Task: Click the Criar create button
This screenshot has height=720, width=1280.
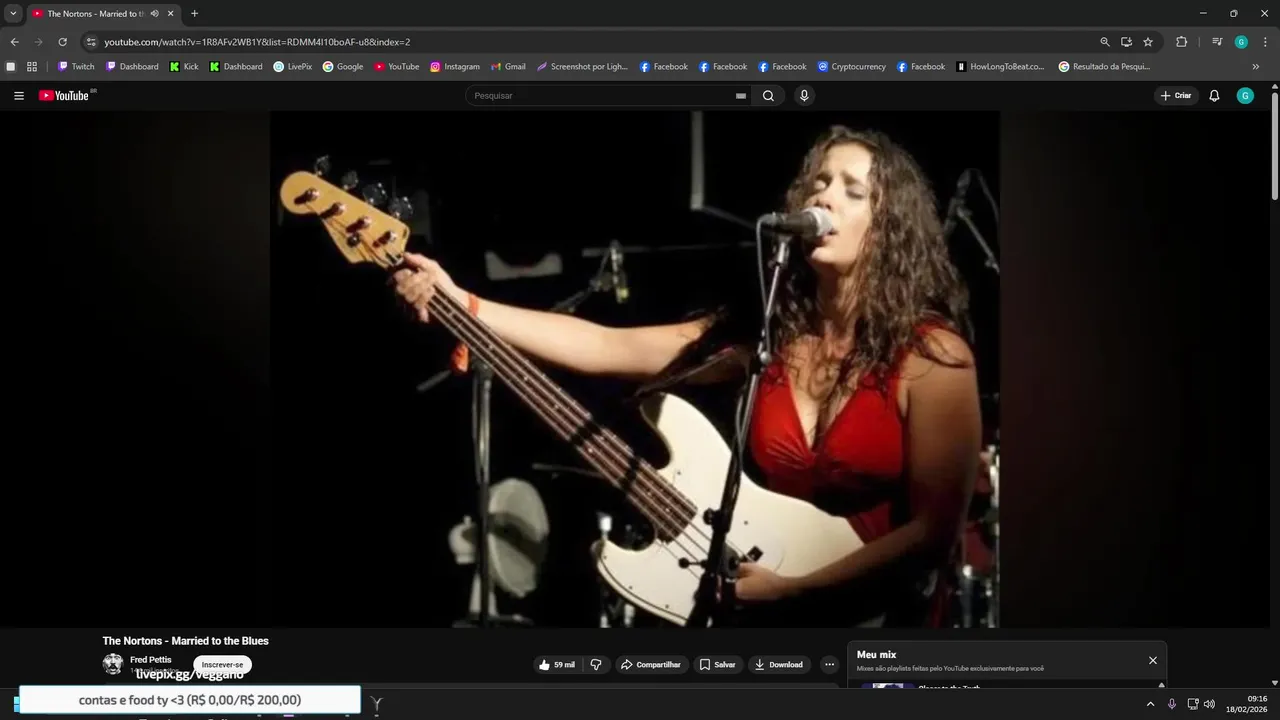Action: point(1176,96)
